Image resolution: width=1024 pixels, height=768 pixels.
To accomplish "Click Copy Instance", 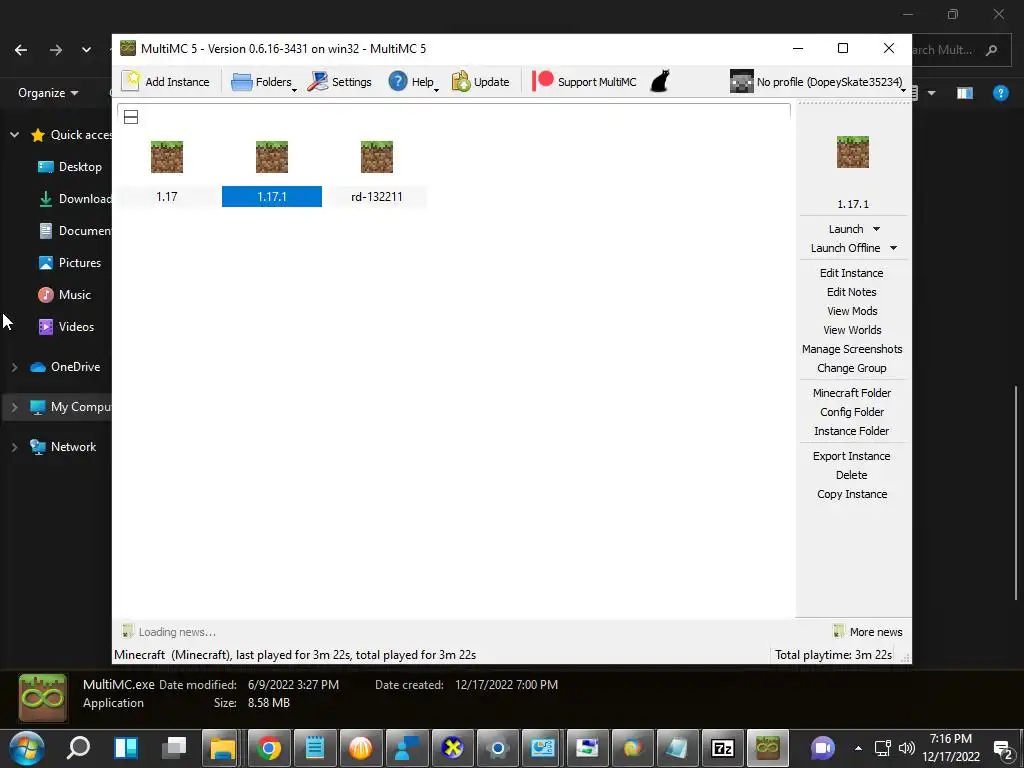I will [x=852, y=494].
